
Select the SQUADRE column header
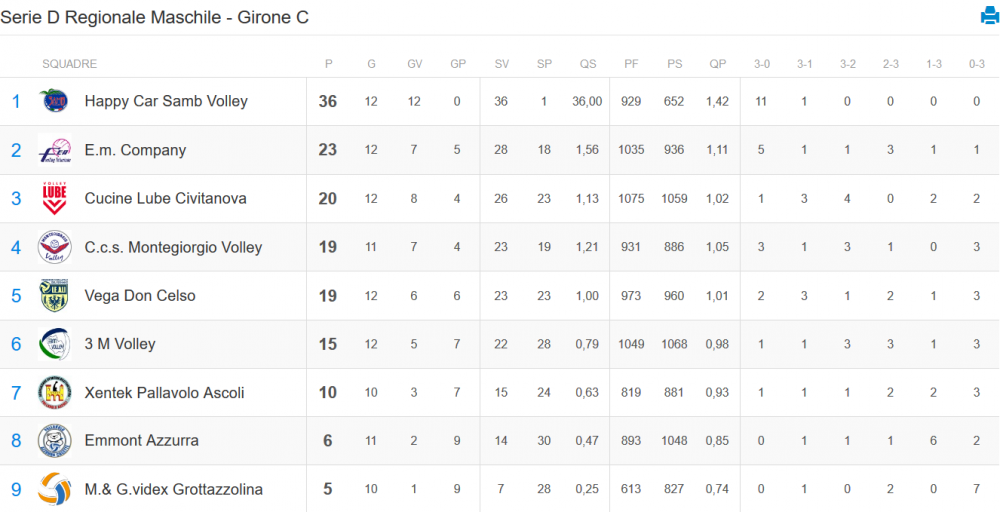[x=70, y=64]
